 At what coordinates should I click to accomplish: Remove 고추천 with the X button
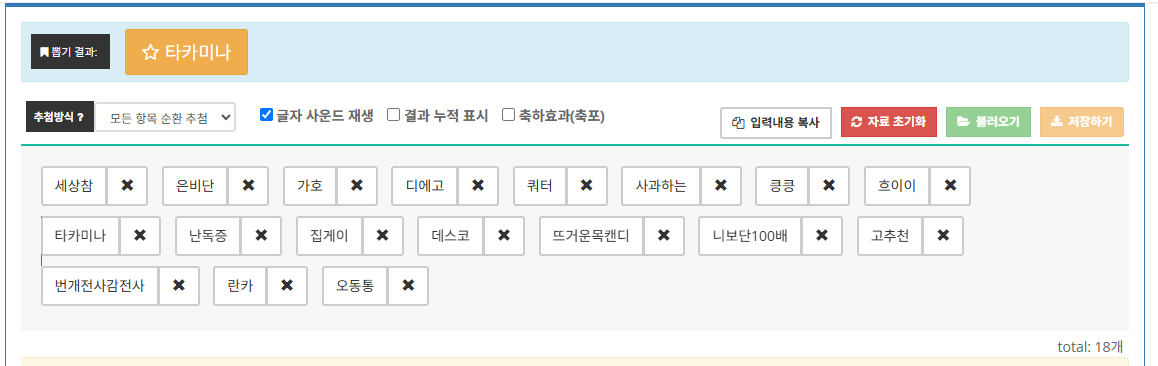942,236
